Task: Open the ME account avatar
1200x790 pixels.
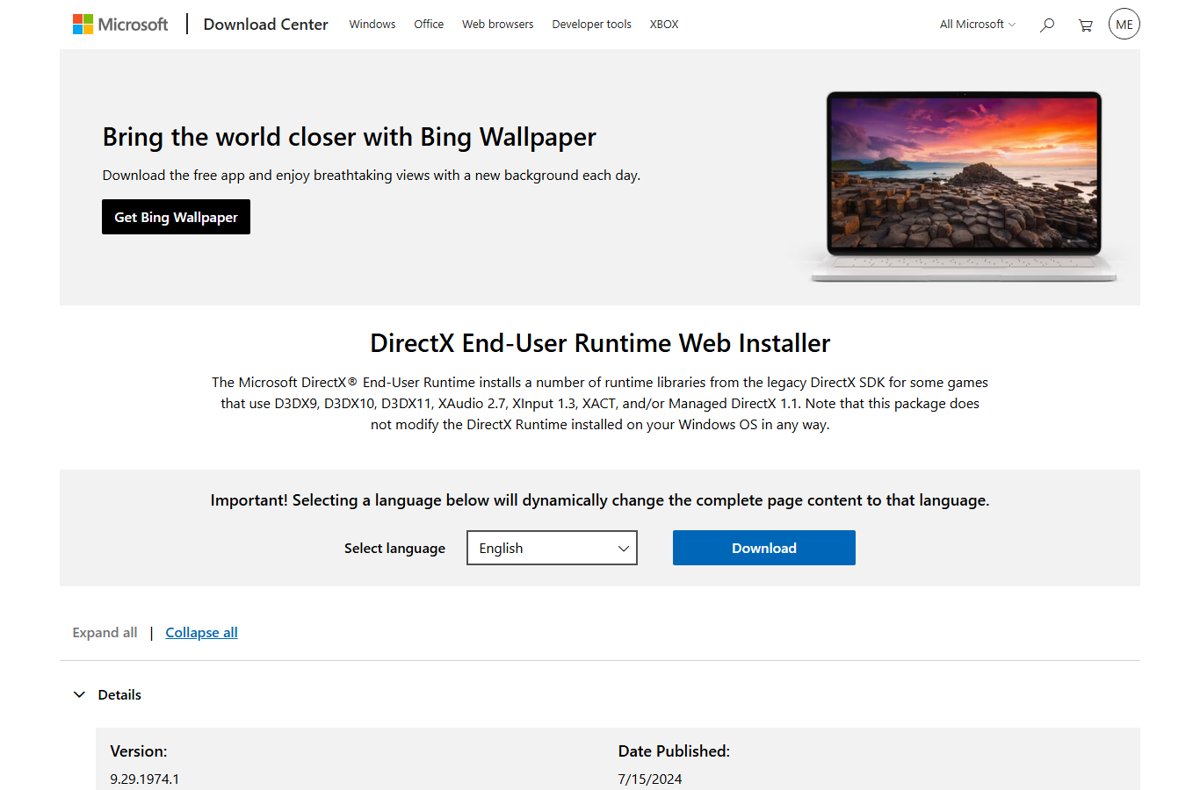Action: pos(1124,24)
